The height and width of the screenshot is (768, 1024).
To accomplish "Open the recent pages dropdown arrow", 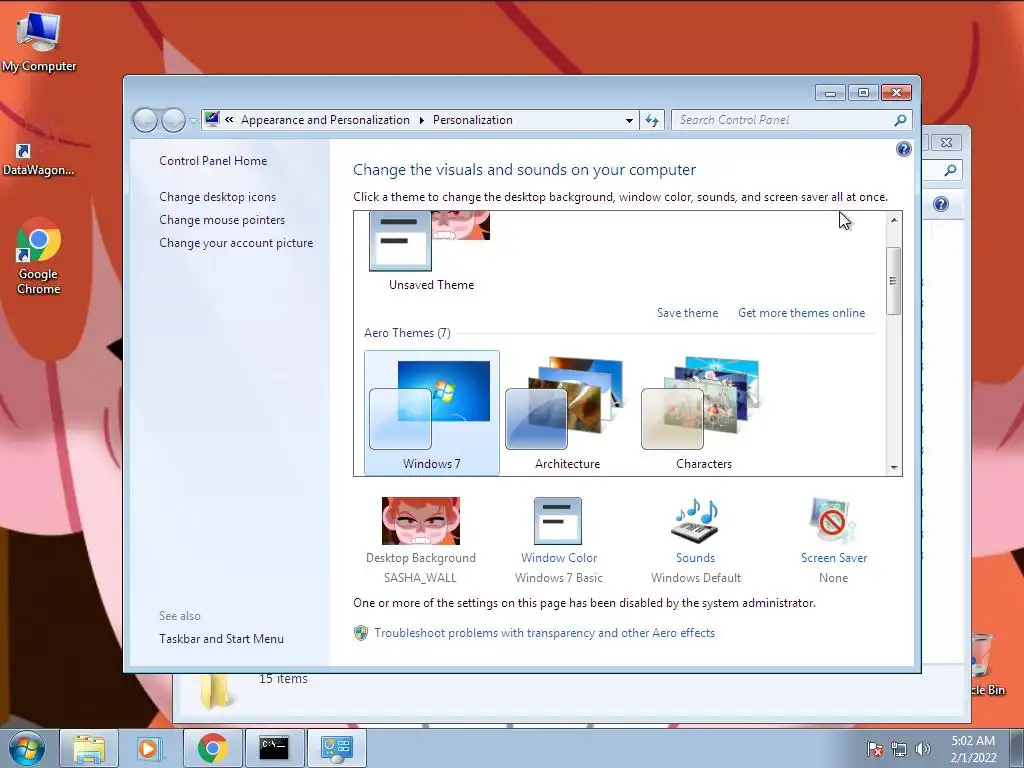I will point(193,121).
